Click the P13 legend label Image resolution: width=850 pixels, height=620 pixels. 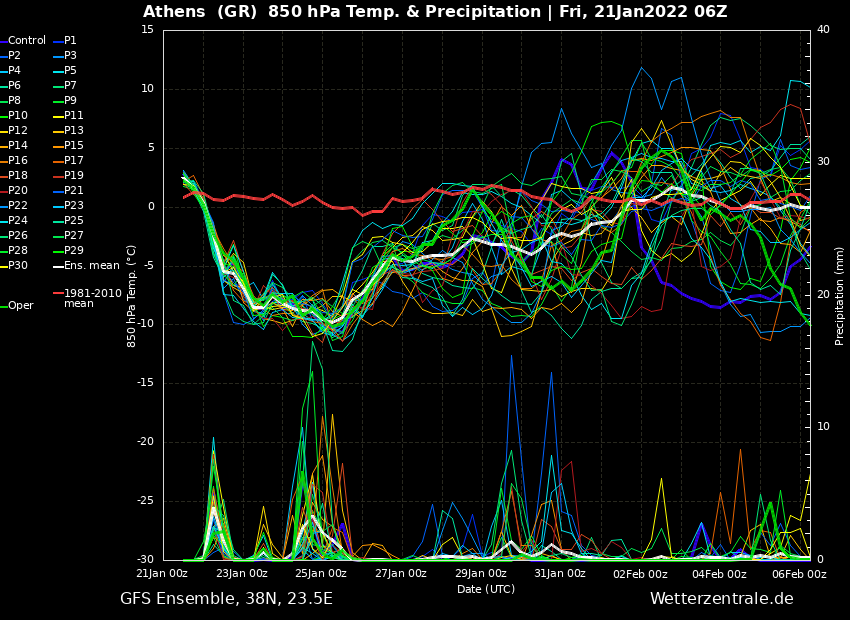(x=74, y=131)
